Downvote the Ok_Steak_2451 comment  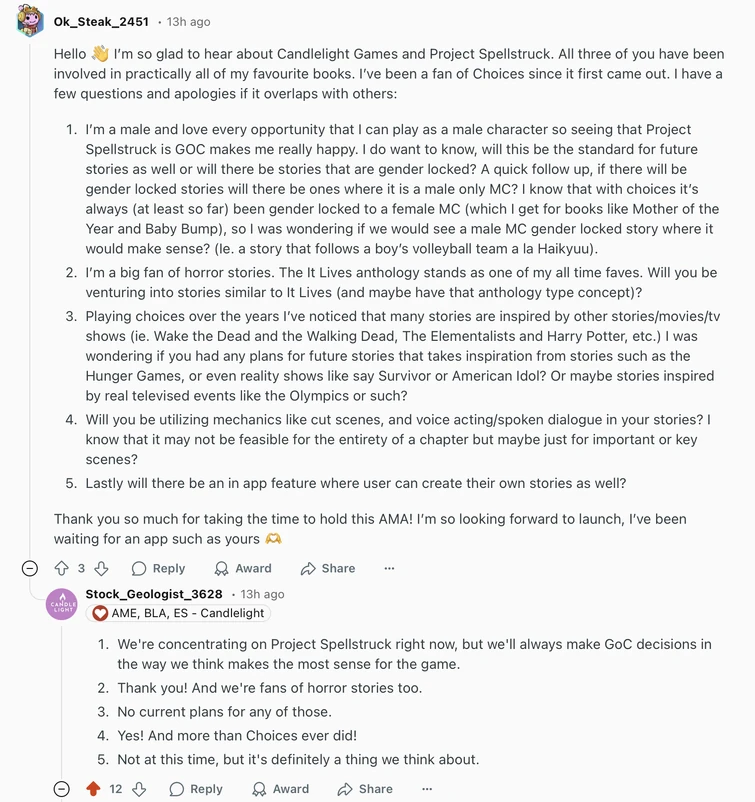coord(103,568)
